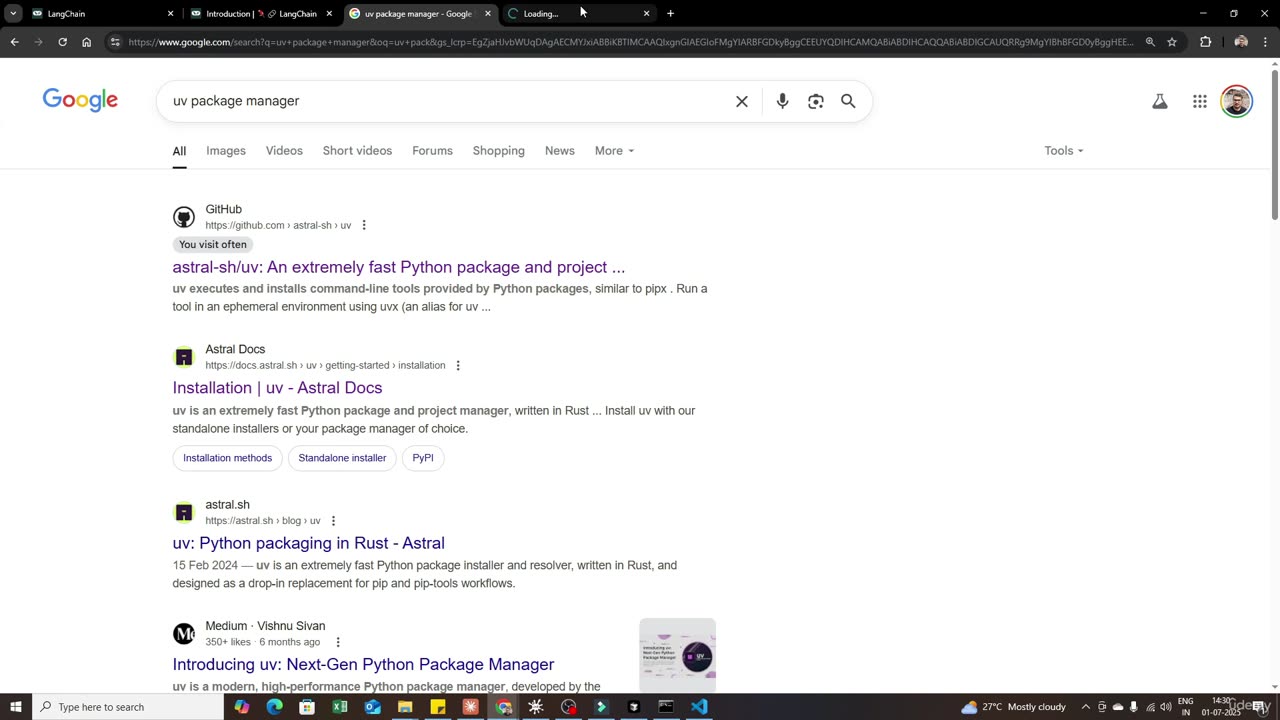Screen dimensions: 1280x720
Task: Switch to Shopping results
Action: point(498,151)
